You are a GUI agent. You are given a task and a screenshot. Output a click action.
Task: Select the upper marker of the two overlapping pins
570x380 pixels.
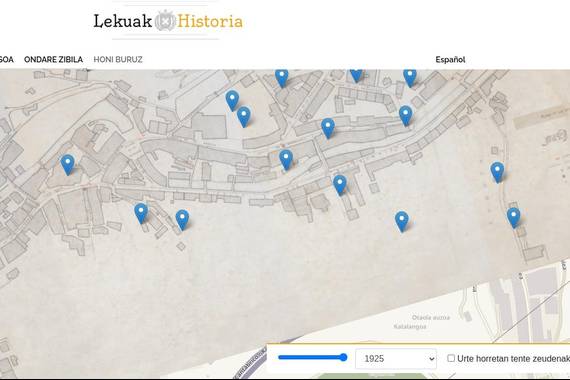pyautogui.click(x=232, y=100)
